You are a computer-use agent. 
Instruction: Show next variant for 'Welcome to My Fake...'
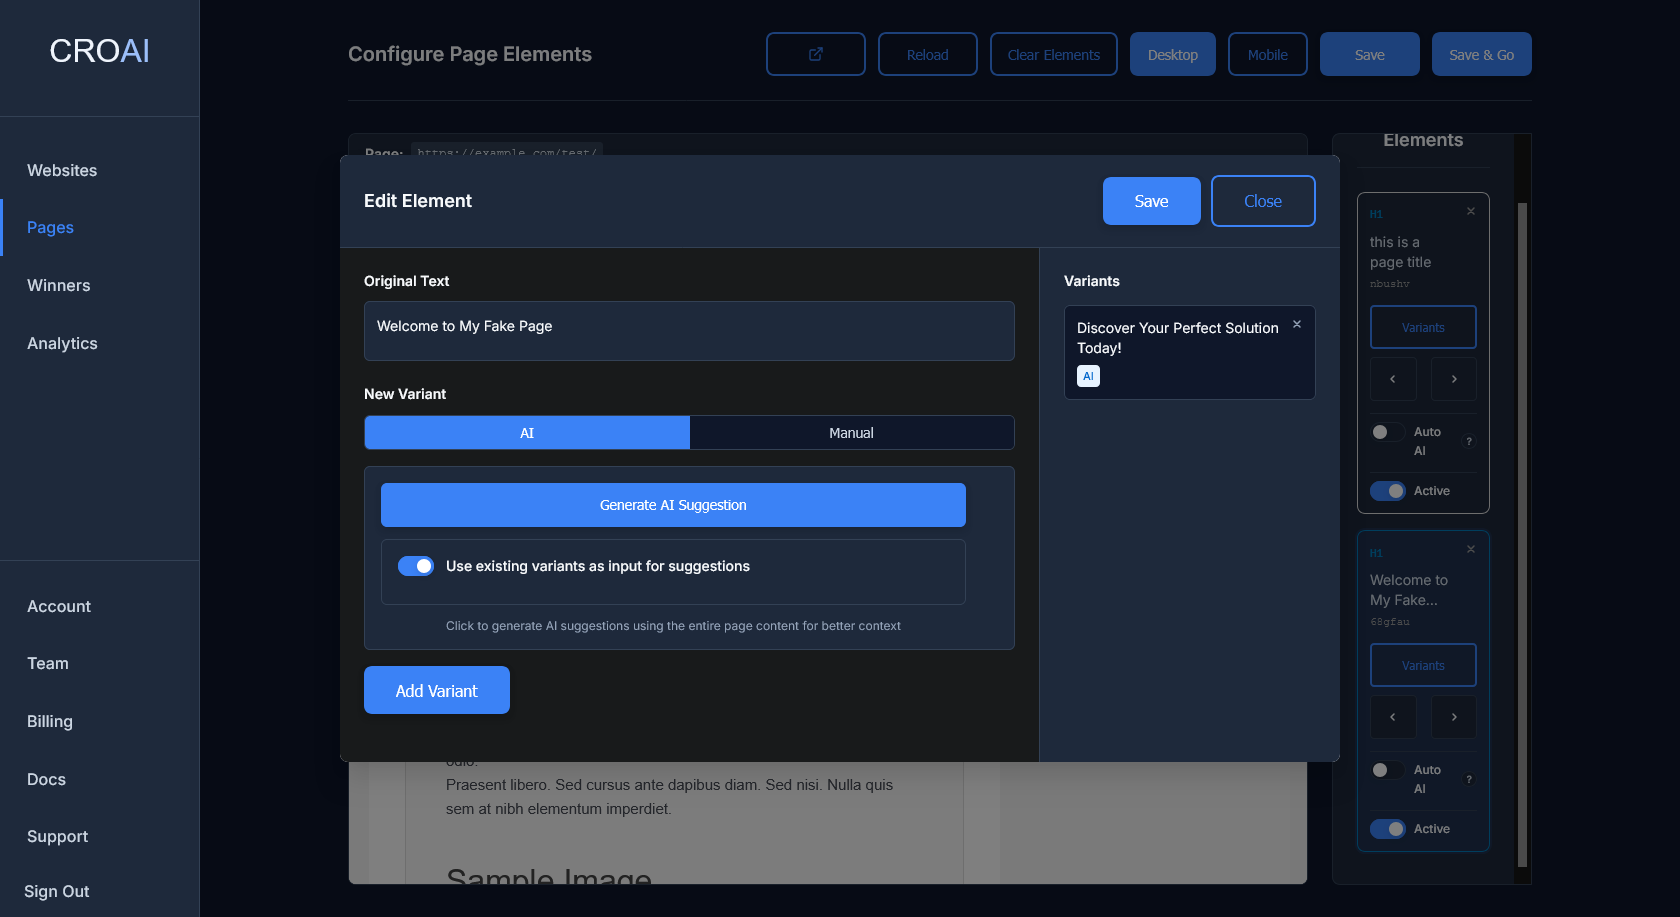tap(1454, 717)
